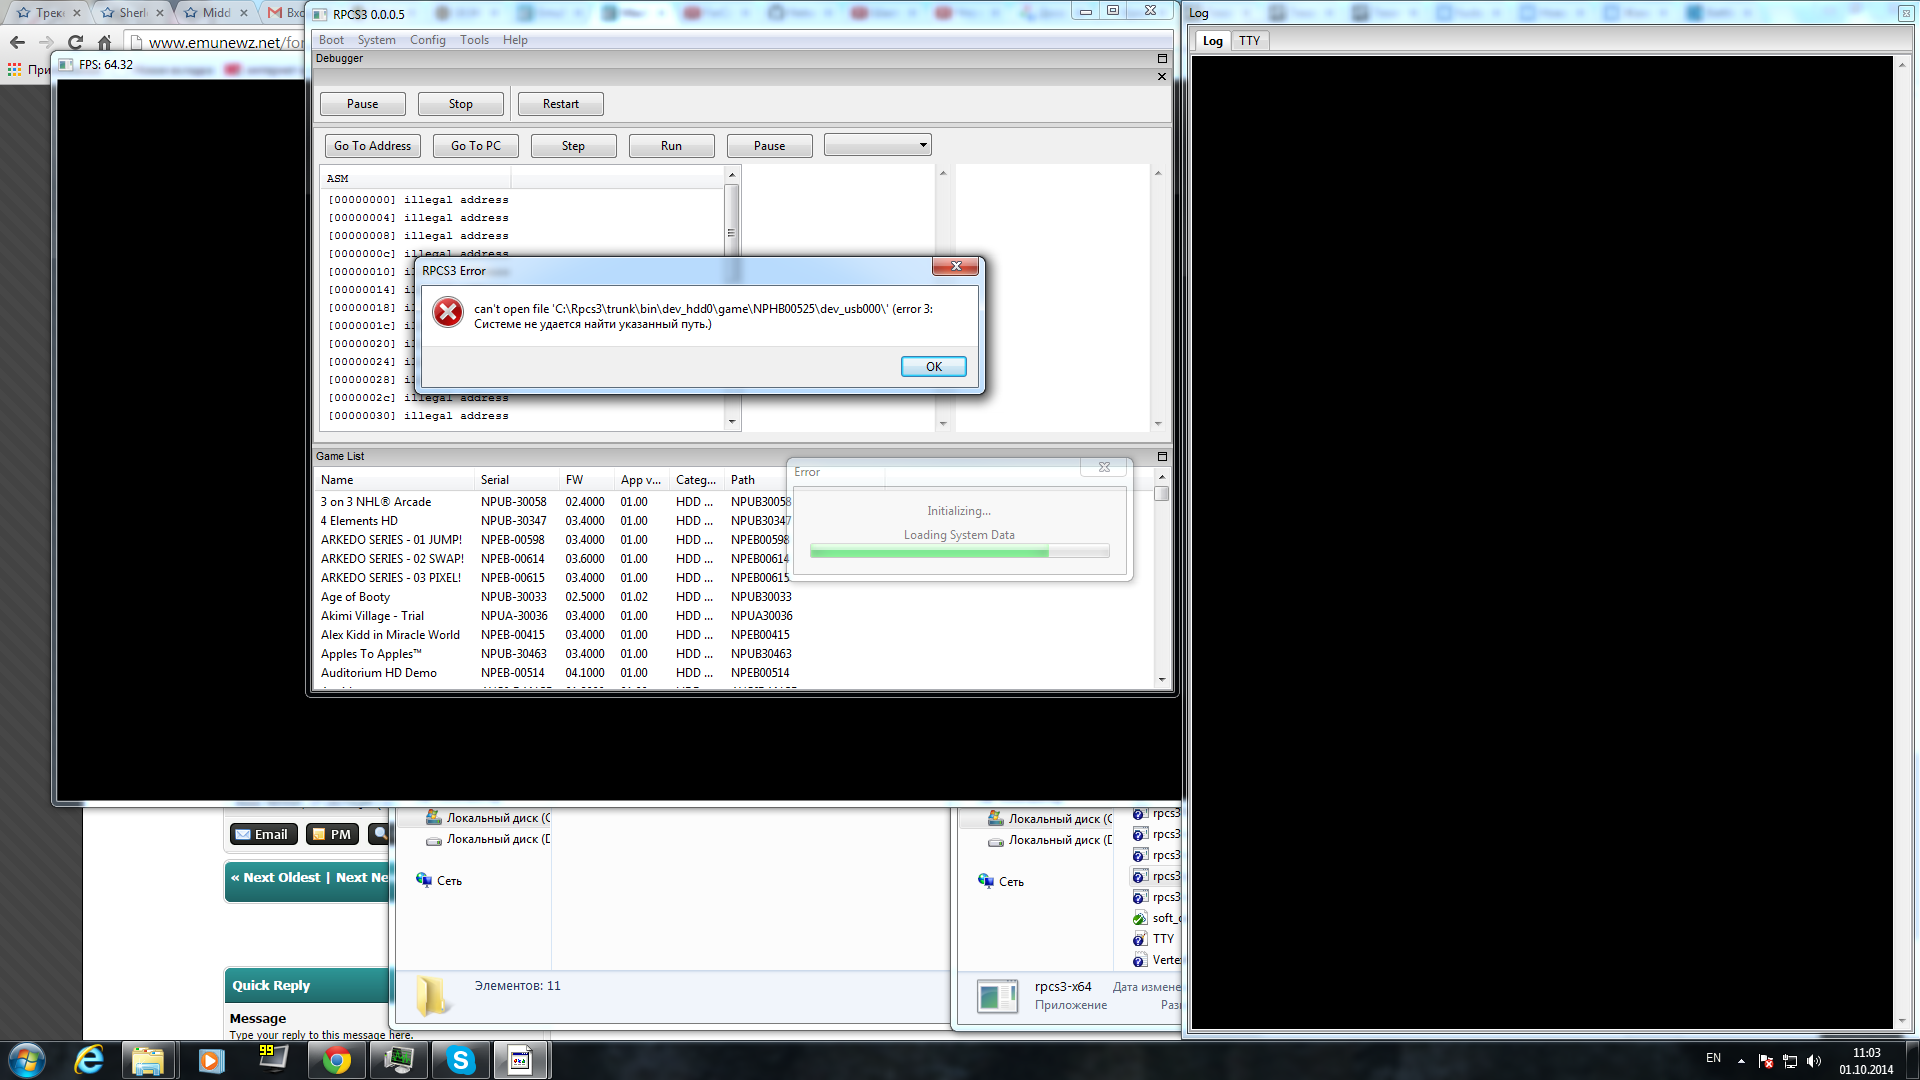Image resolution: width=1920 pixels, height=1080 pixels.
Task: Open Windows Explorer from taskbar
Action: pos(148,1060)
